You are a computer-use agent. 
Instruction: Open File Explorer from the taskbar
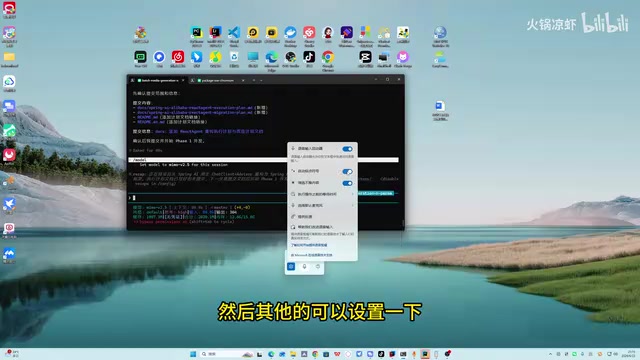[x=293, y=354]
